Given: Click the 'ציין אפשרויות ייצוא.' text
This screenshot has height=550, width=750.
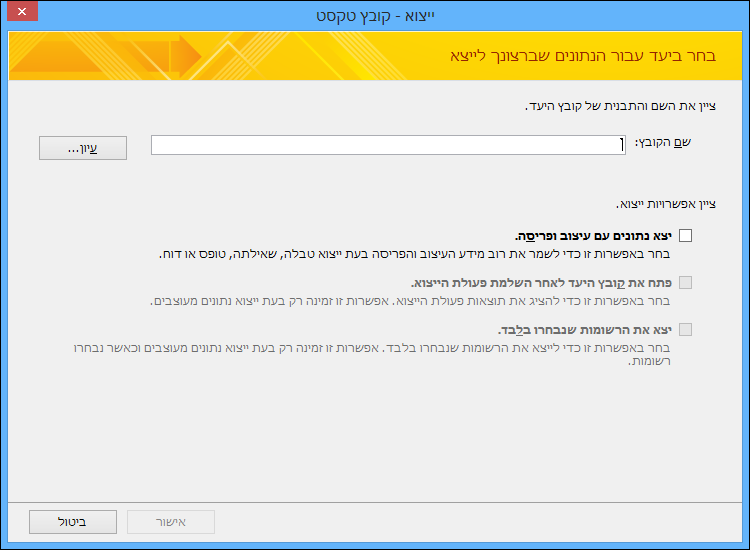Looking at the screenshot, I should pos(666,204).
